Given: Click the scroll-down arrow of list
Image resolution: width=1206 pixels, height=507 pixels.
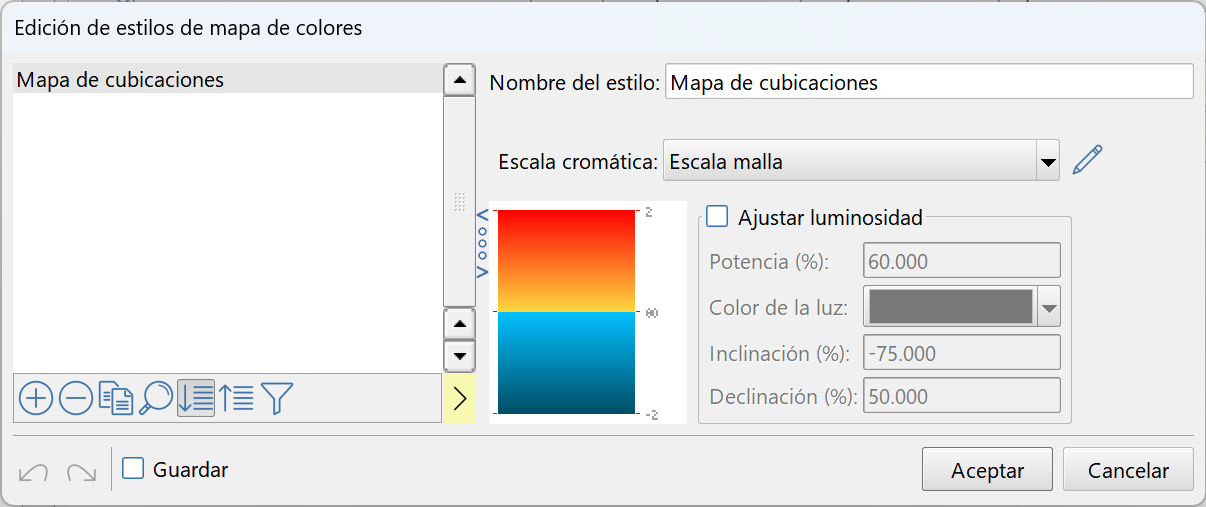Looking at the screenshot, I should click(459, 356).
